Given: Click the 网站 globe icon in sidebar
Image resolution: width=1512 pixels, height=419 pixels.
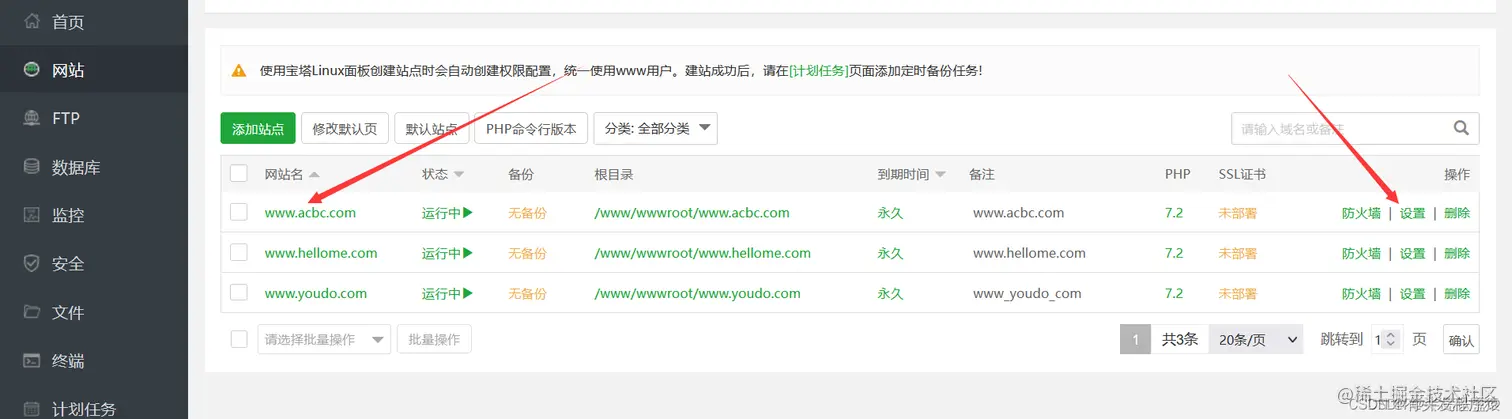Looking at the screenshot, I should coord(32,70).
